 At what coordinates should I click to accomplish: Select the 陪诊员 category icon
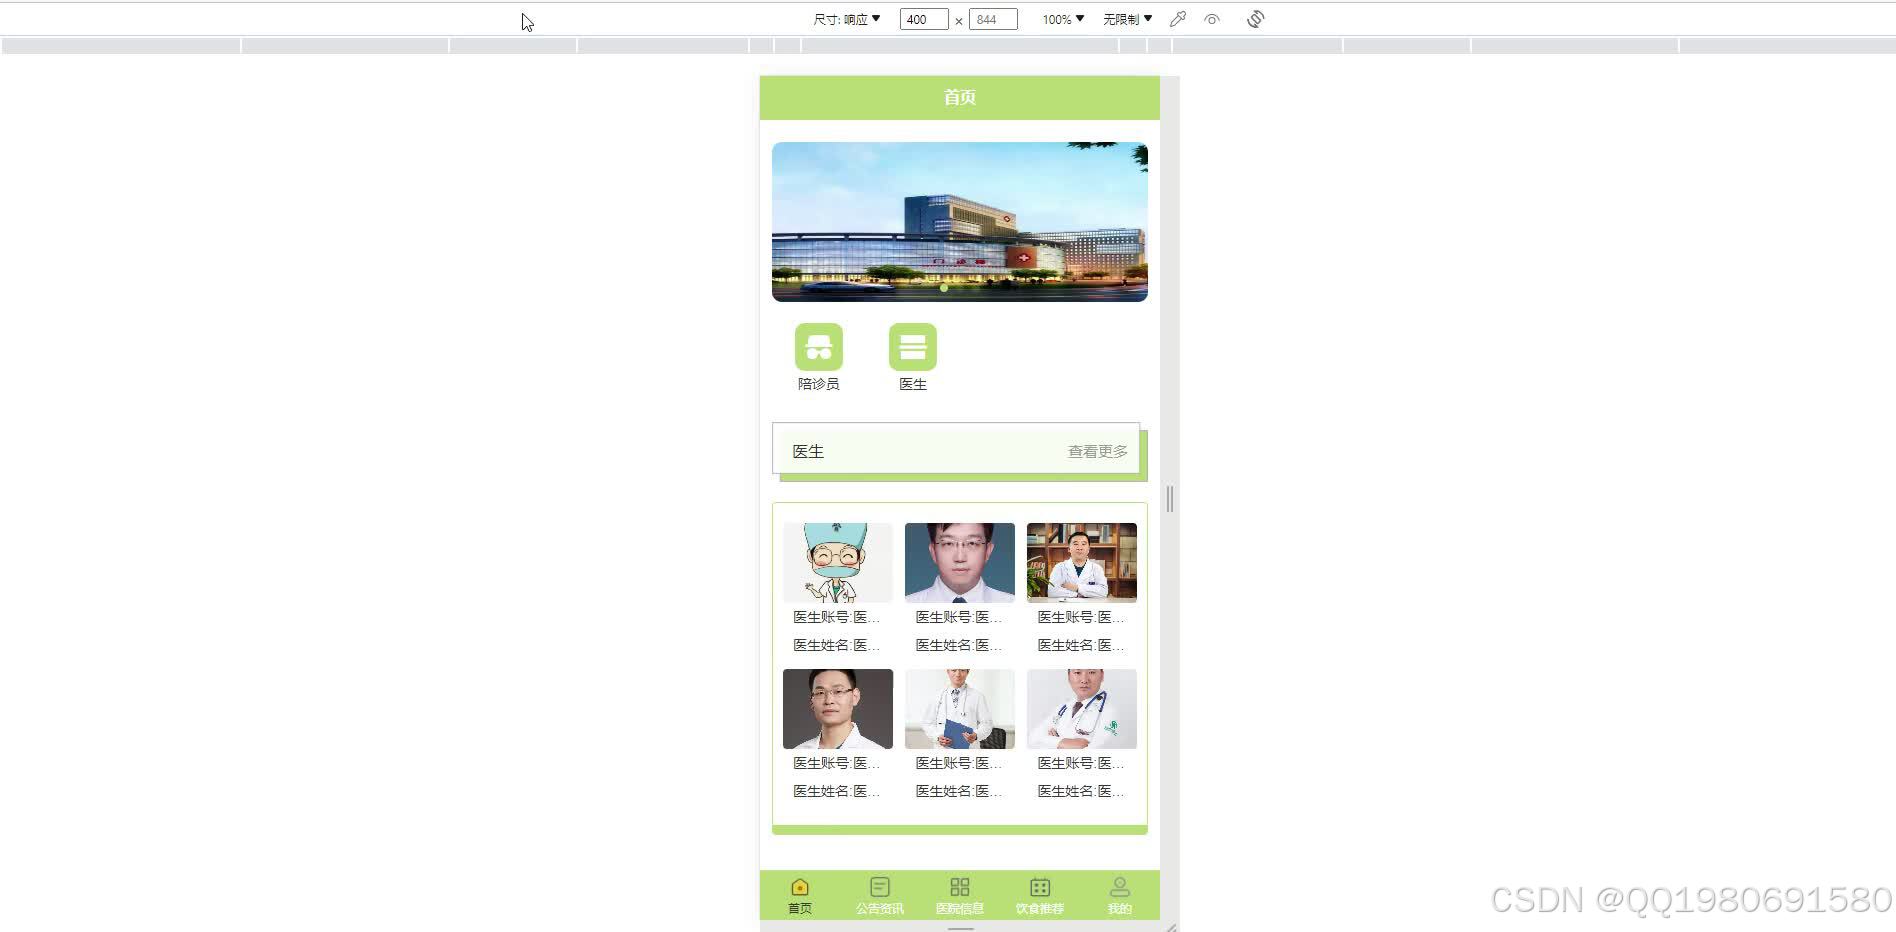(818, 347)
